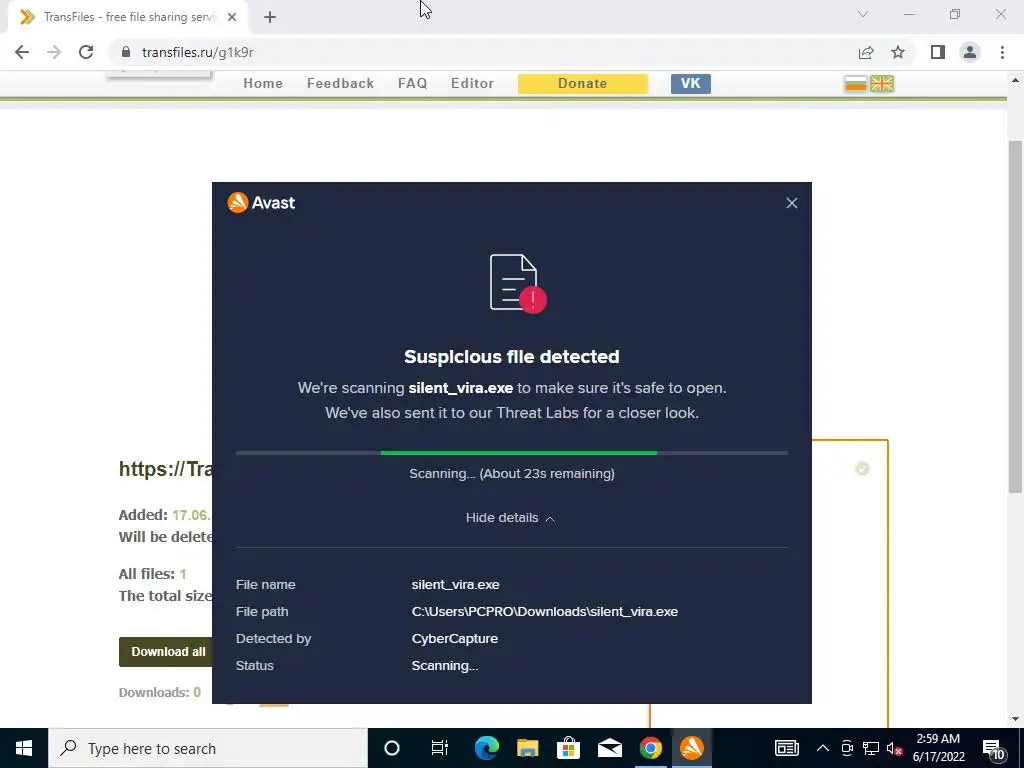Open the FAQ page
The image size is (1024, 768).
tap(413, 84)
